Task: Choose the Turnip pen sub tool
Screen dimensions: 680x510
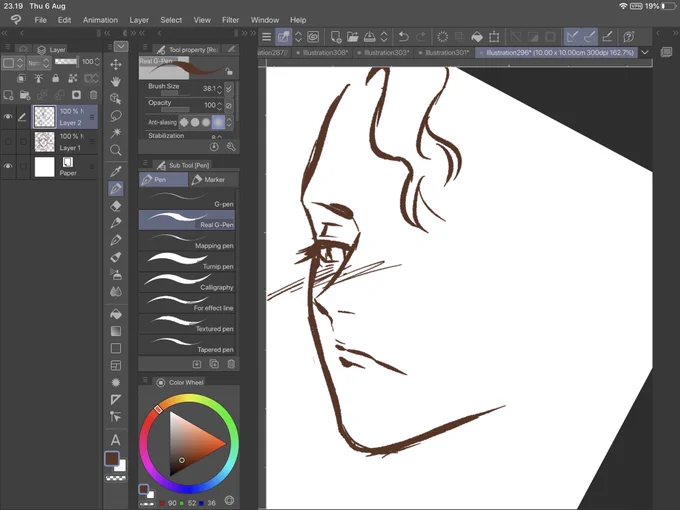Action: tap(187, 262)
